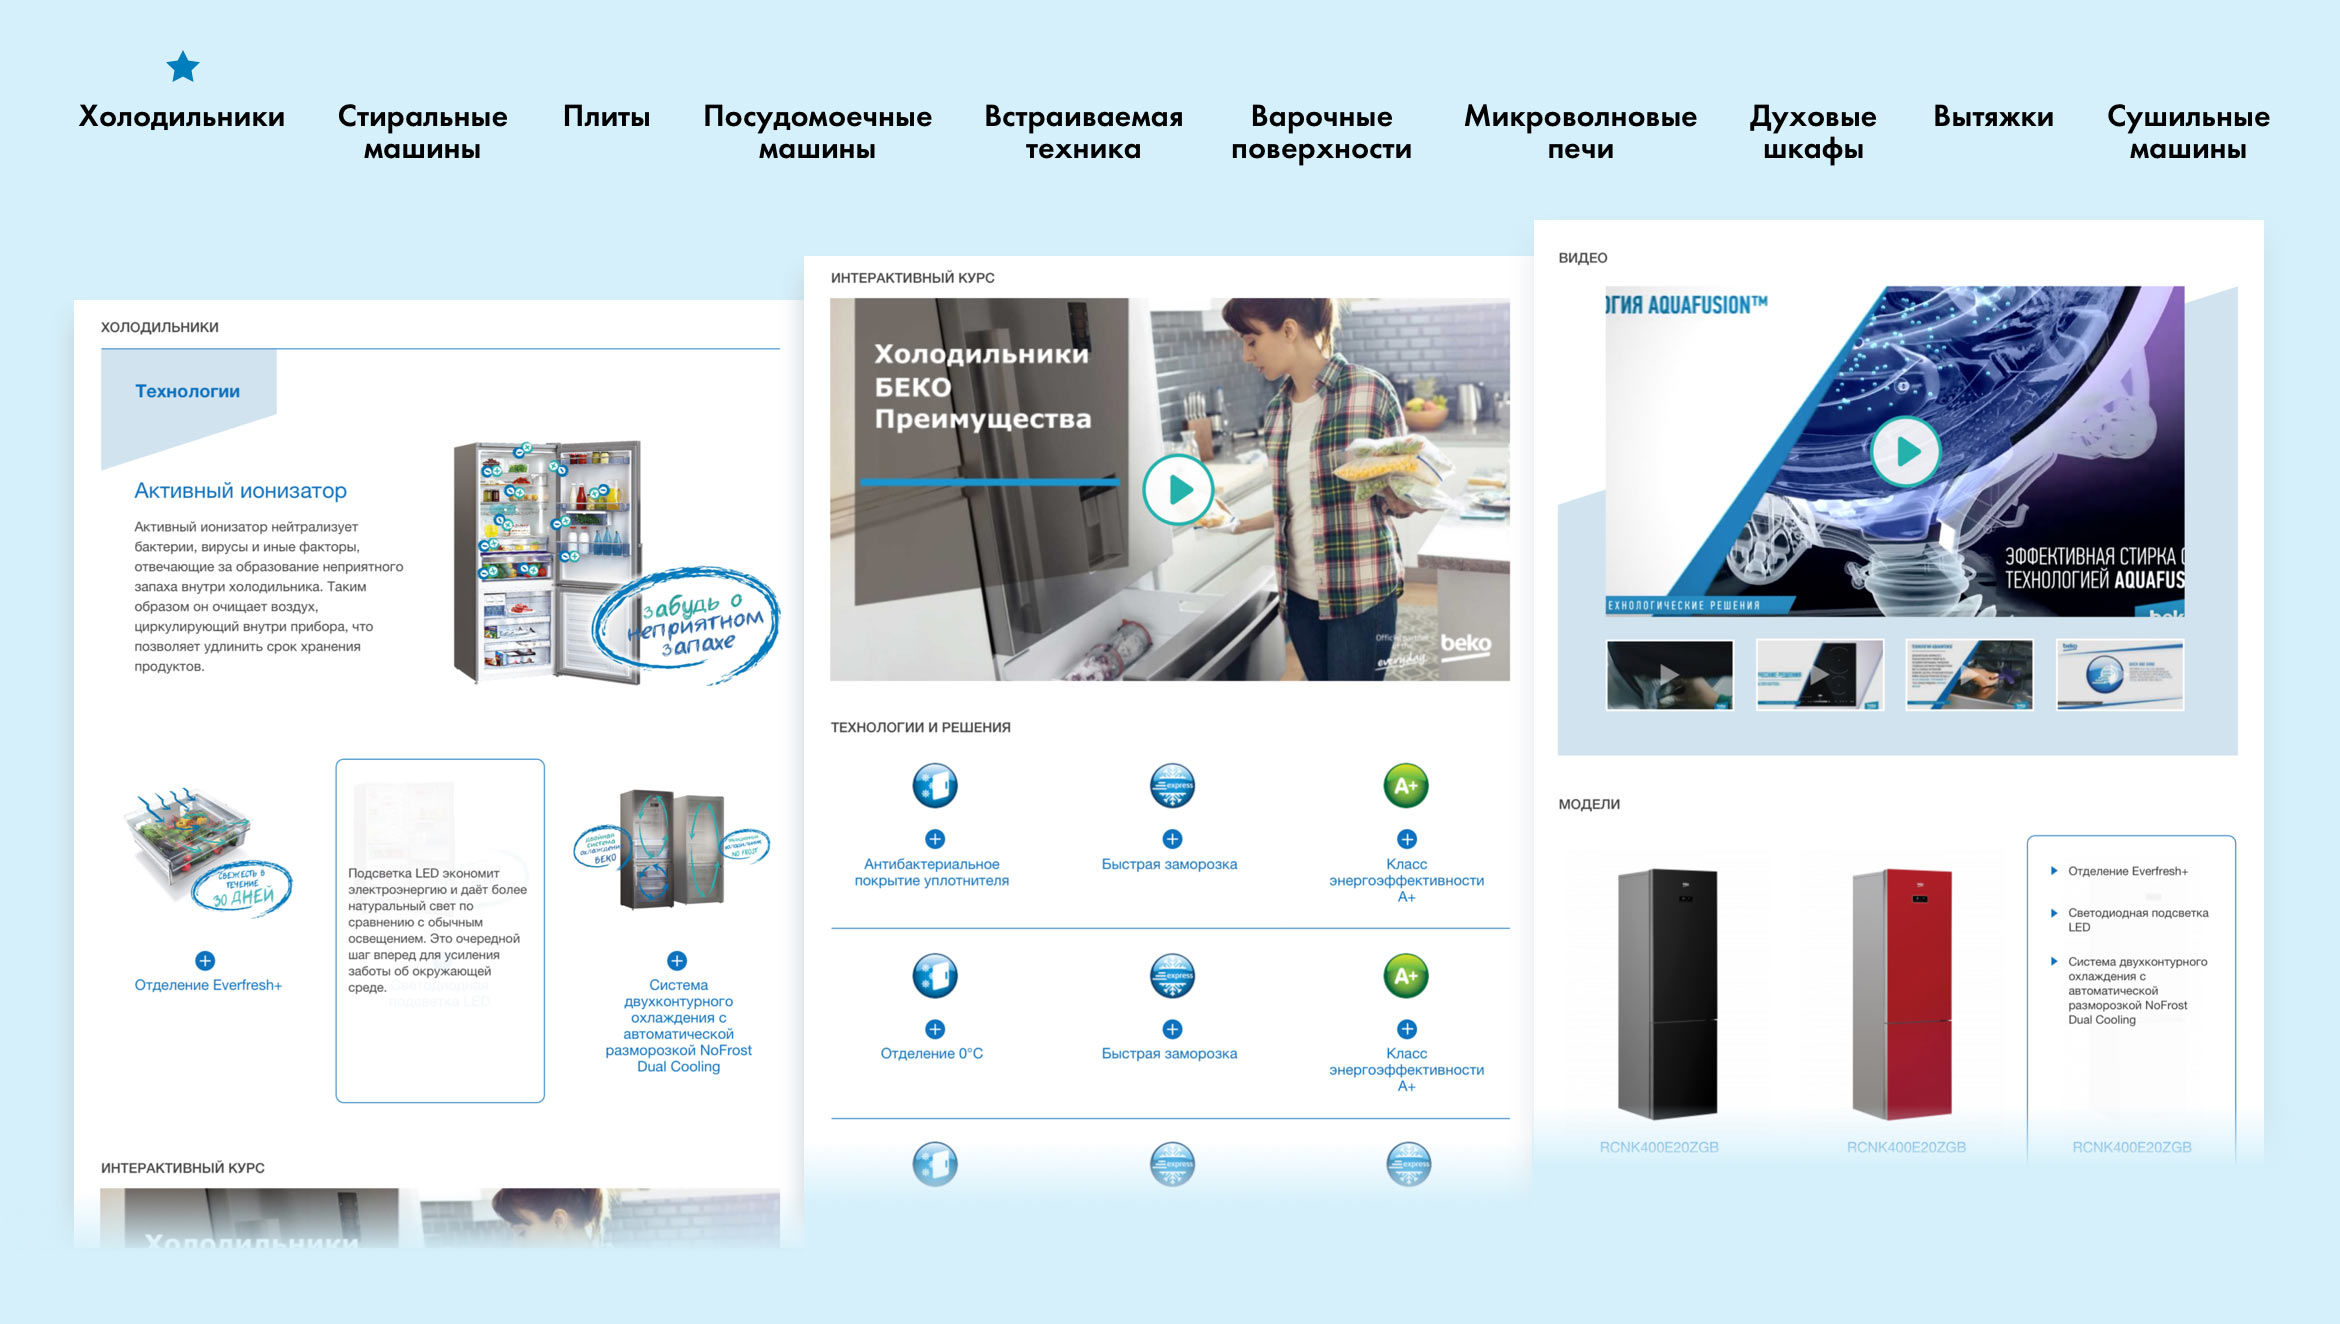Image resolution: width=2340 pixels, height=1324 pixels.
Task: Expand second-row Класс энергоэффективности A+ plus
Action: tap(1407, 1029)
